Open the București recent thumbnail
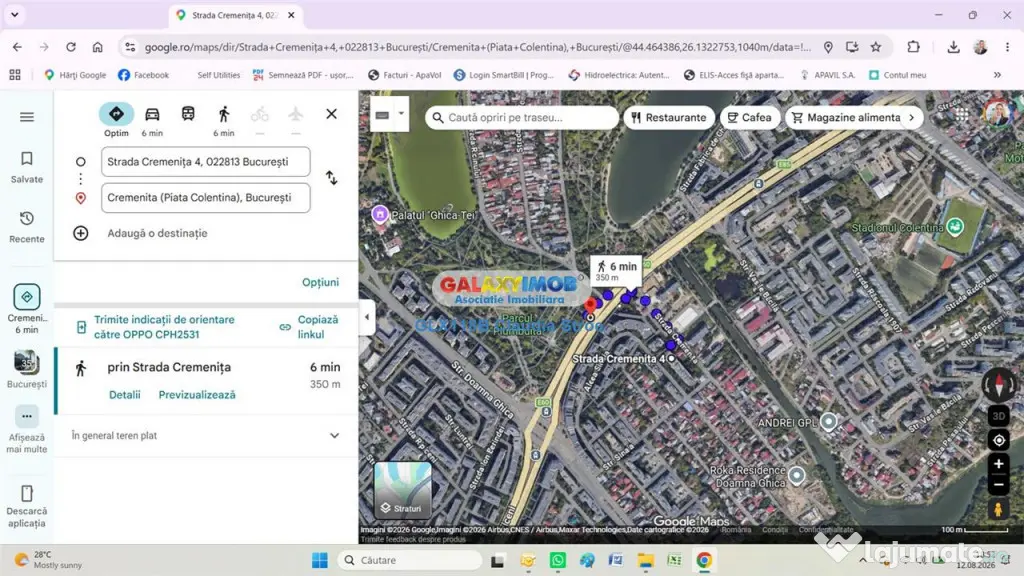 tap(27, 369)
